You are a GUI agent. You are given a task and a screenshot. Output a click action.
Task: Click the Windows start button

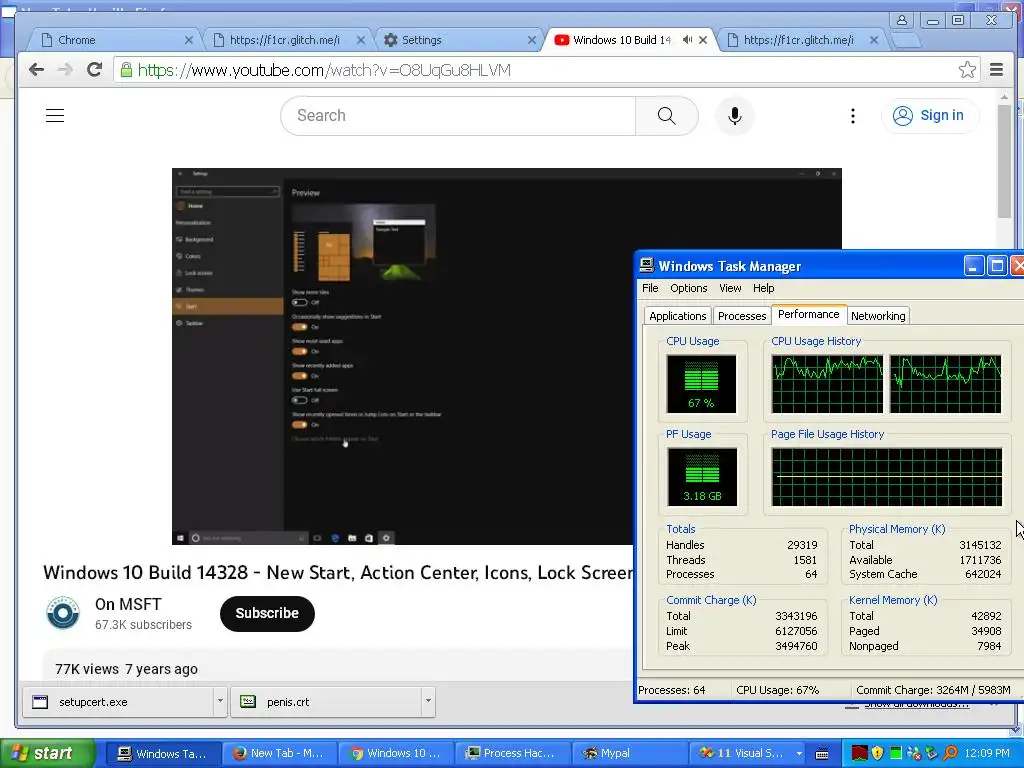coord(48,753)
